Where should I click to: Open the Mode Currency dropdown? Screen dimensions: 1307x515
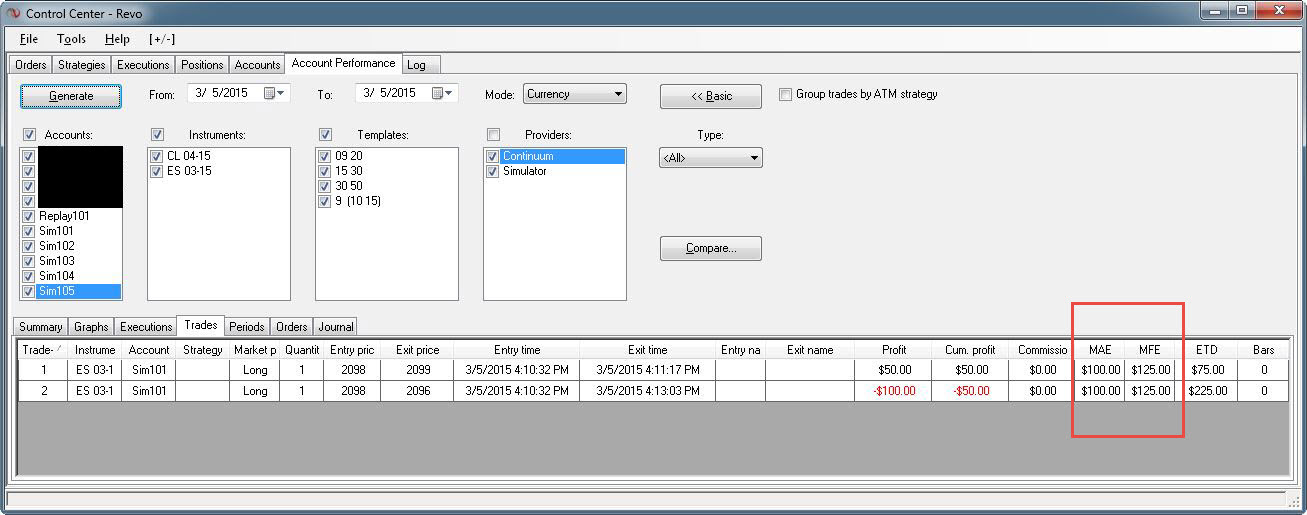tap(575, 94)
